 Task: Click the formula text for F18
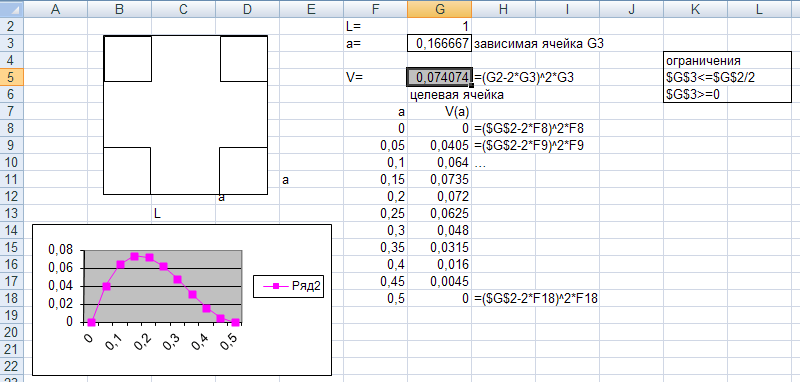coord(535,299)
